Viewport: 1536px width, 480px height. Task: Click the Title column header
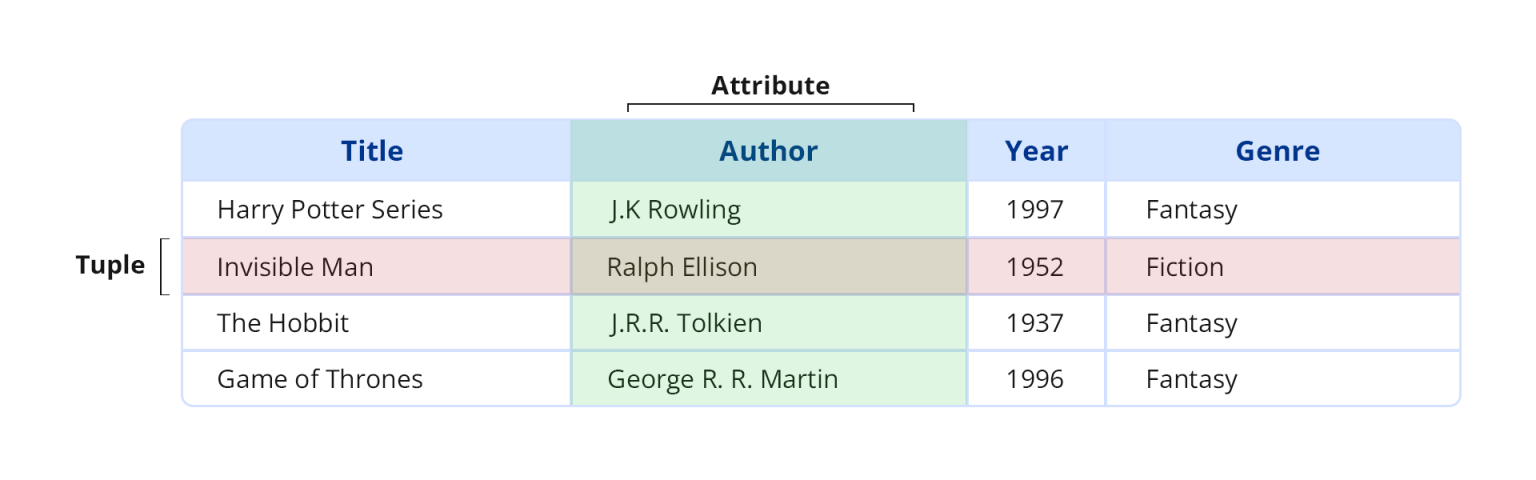(372, 151)
